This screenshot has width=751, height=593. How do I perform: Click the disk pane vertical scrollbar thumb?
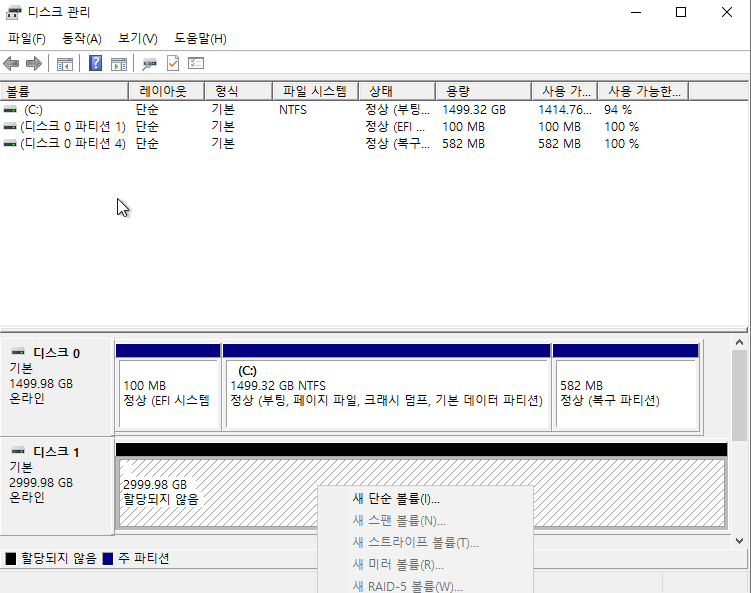coord(739,395)
